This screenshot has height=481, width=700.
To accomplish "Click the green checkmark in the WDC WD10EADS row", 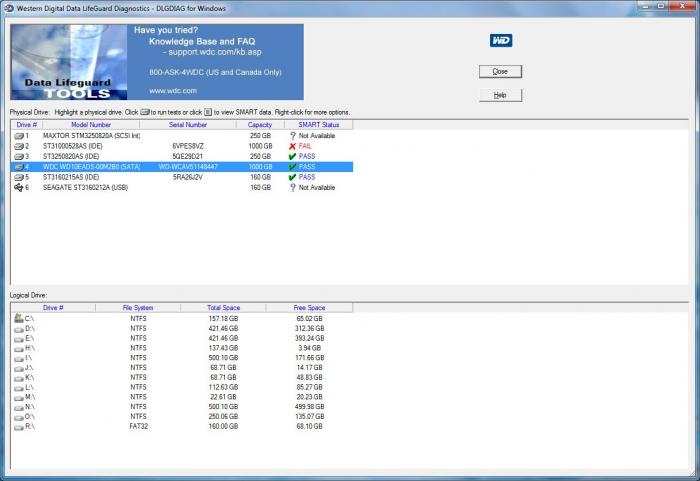I will point(292,167).
